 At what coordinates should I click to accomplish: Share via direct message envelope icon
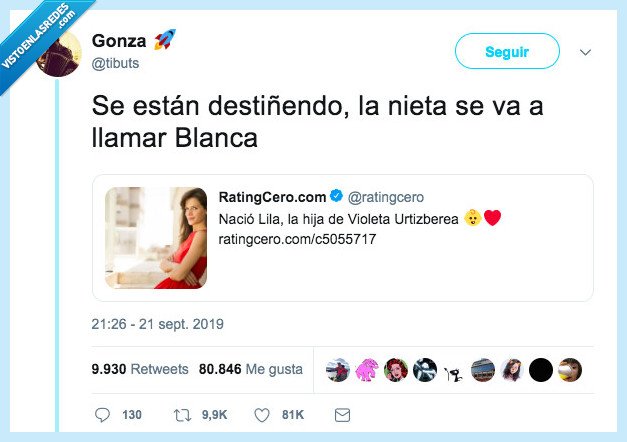342,414
